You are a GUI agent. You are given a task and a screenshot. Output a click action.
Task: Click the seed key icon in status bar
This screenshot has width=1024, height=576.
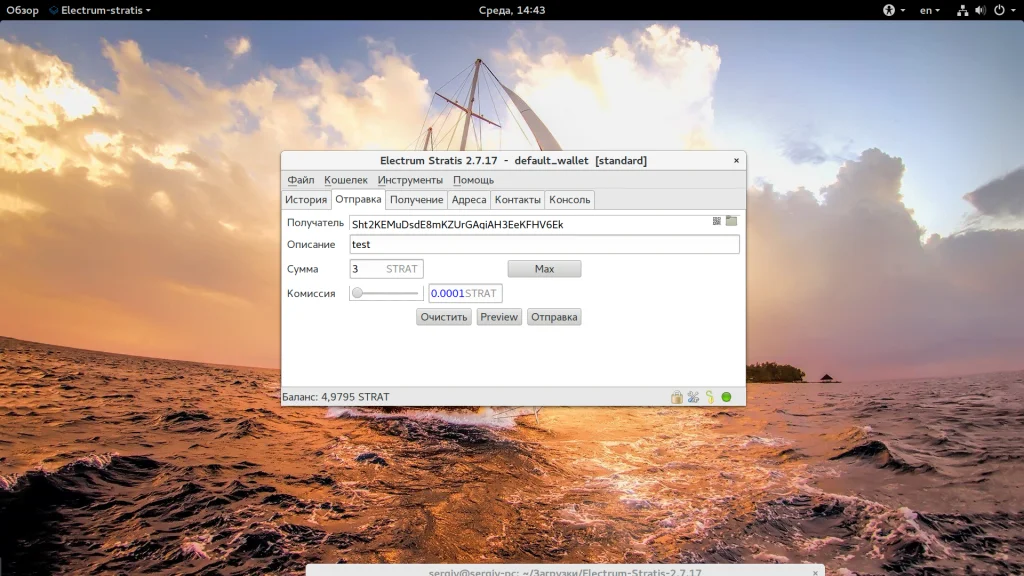pos(709,397)
